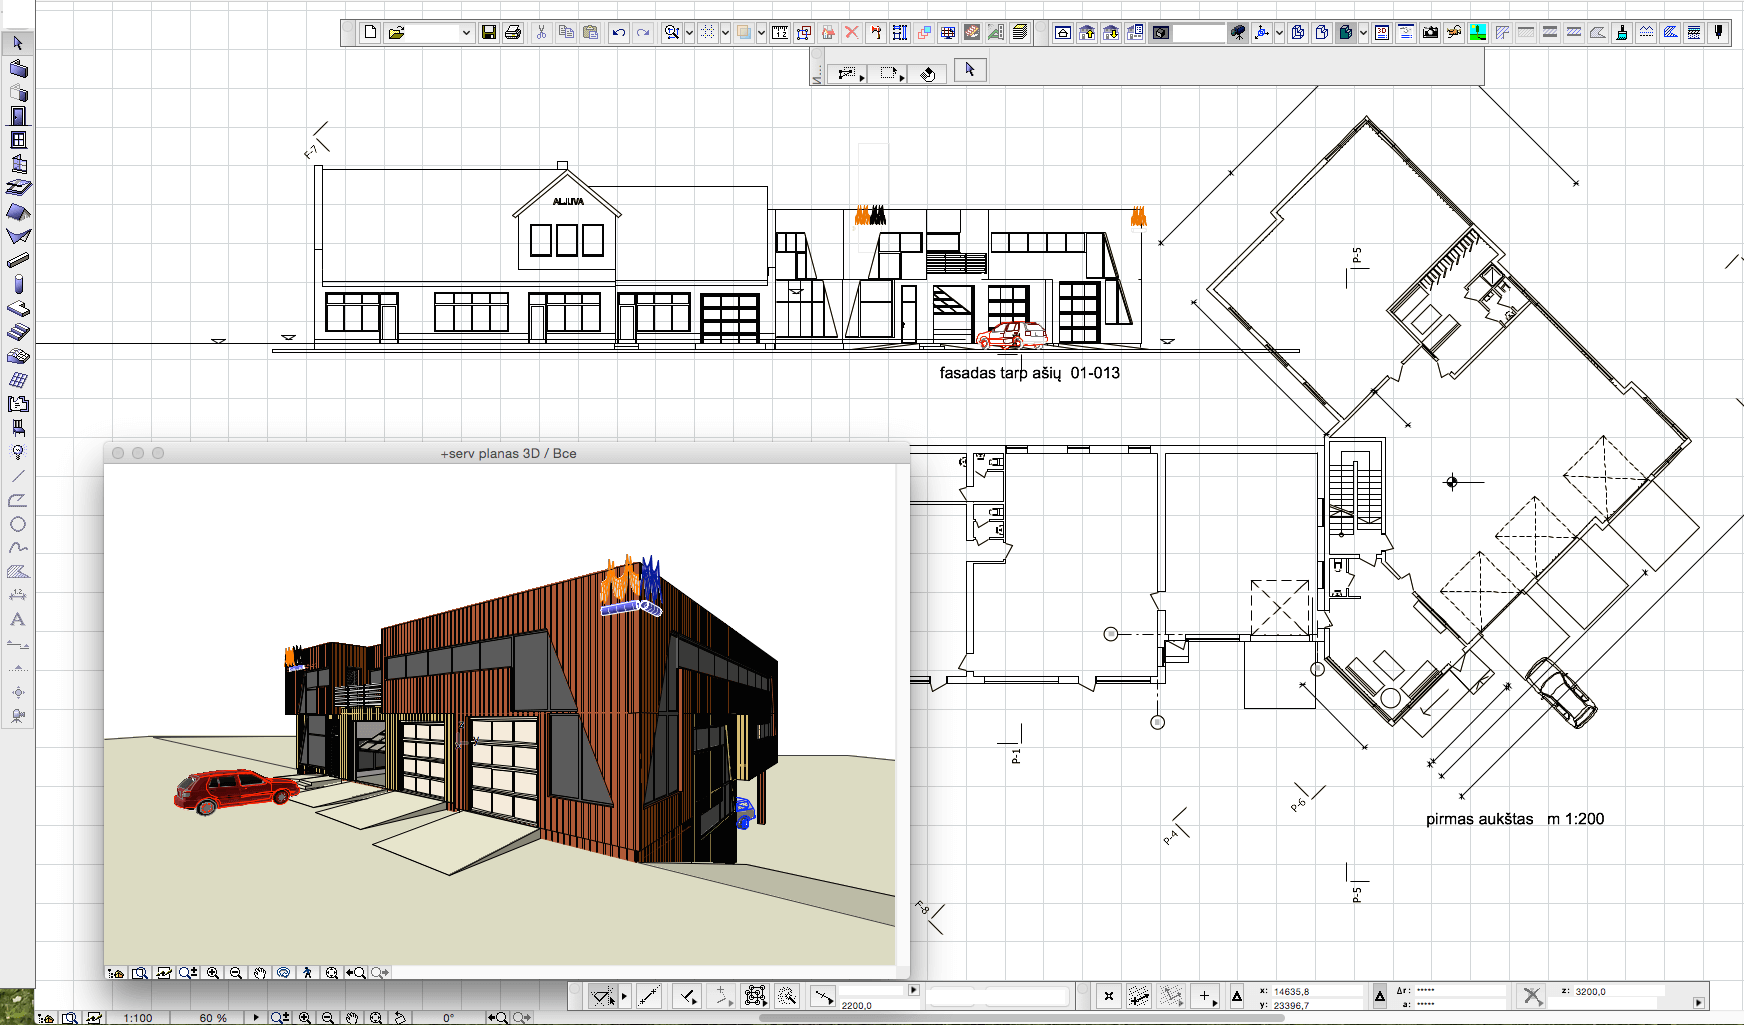Toggle the grid snap dotted icon

[708, 32]
